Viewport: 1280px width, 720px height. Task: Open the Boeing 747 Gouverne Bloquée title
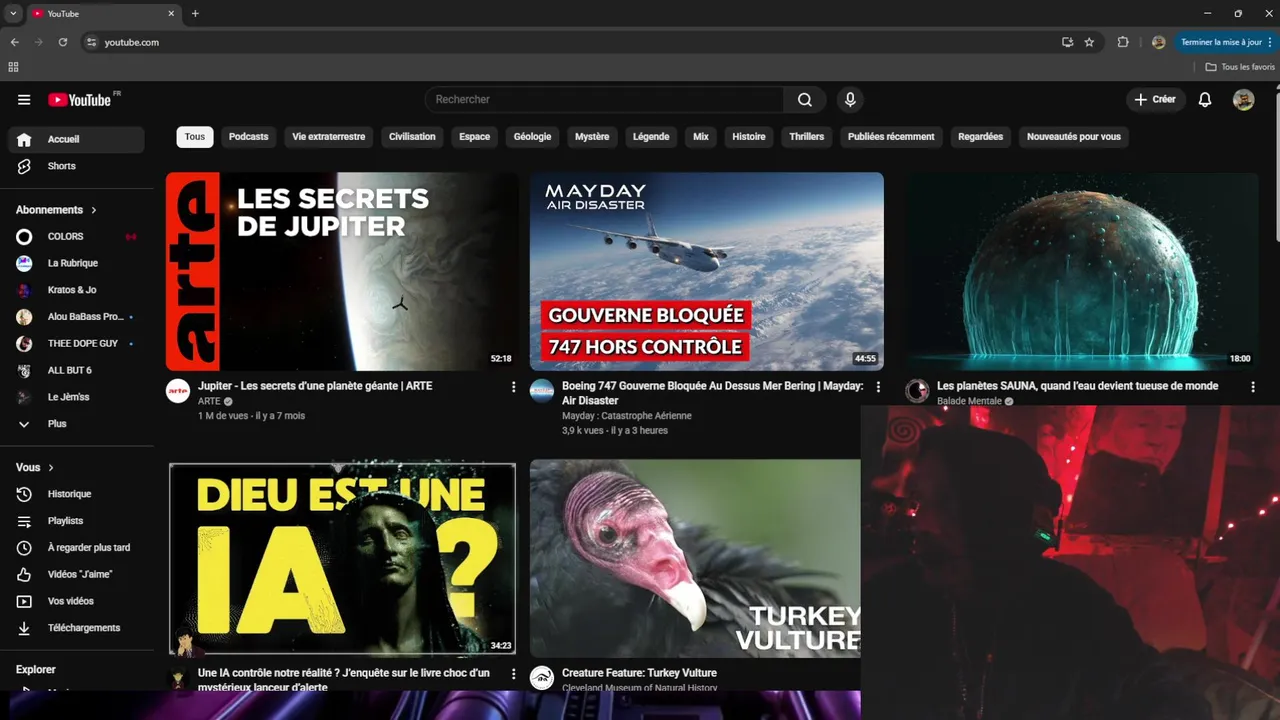[x=712, y=393]
